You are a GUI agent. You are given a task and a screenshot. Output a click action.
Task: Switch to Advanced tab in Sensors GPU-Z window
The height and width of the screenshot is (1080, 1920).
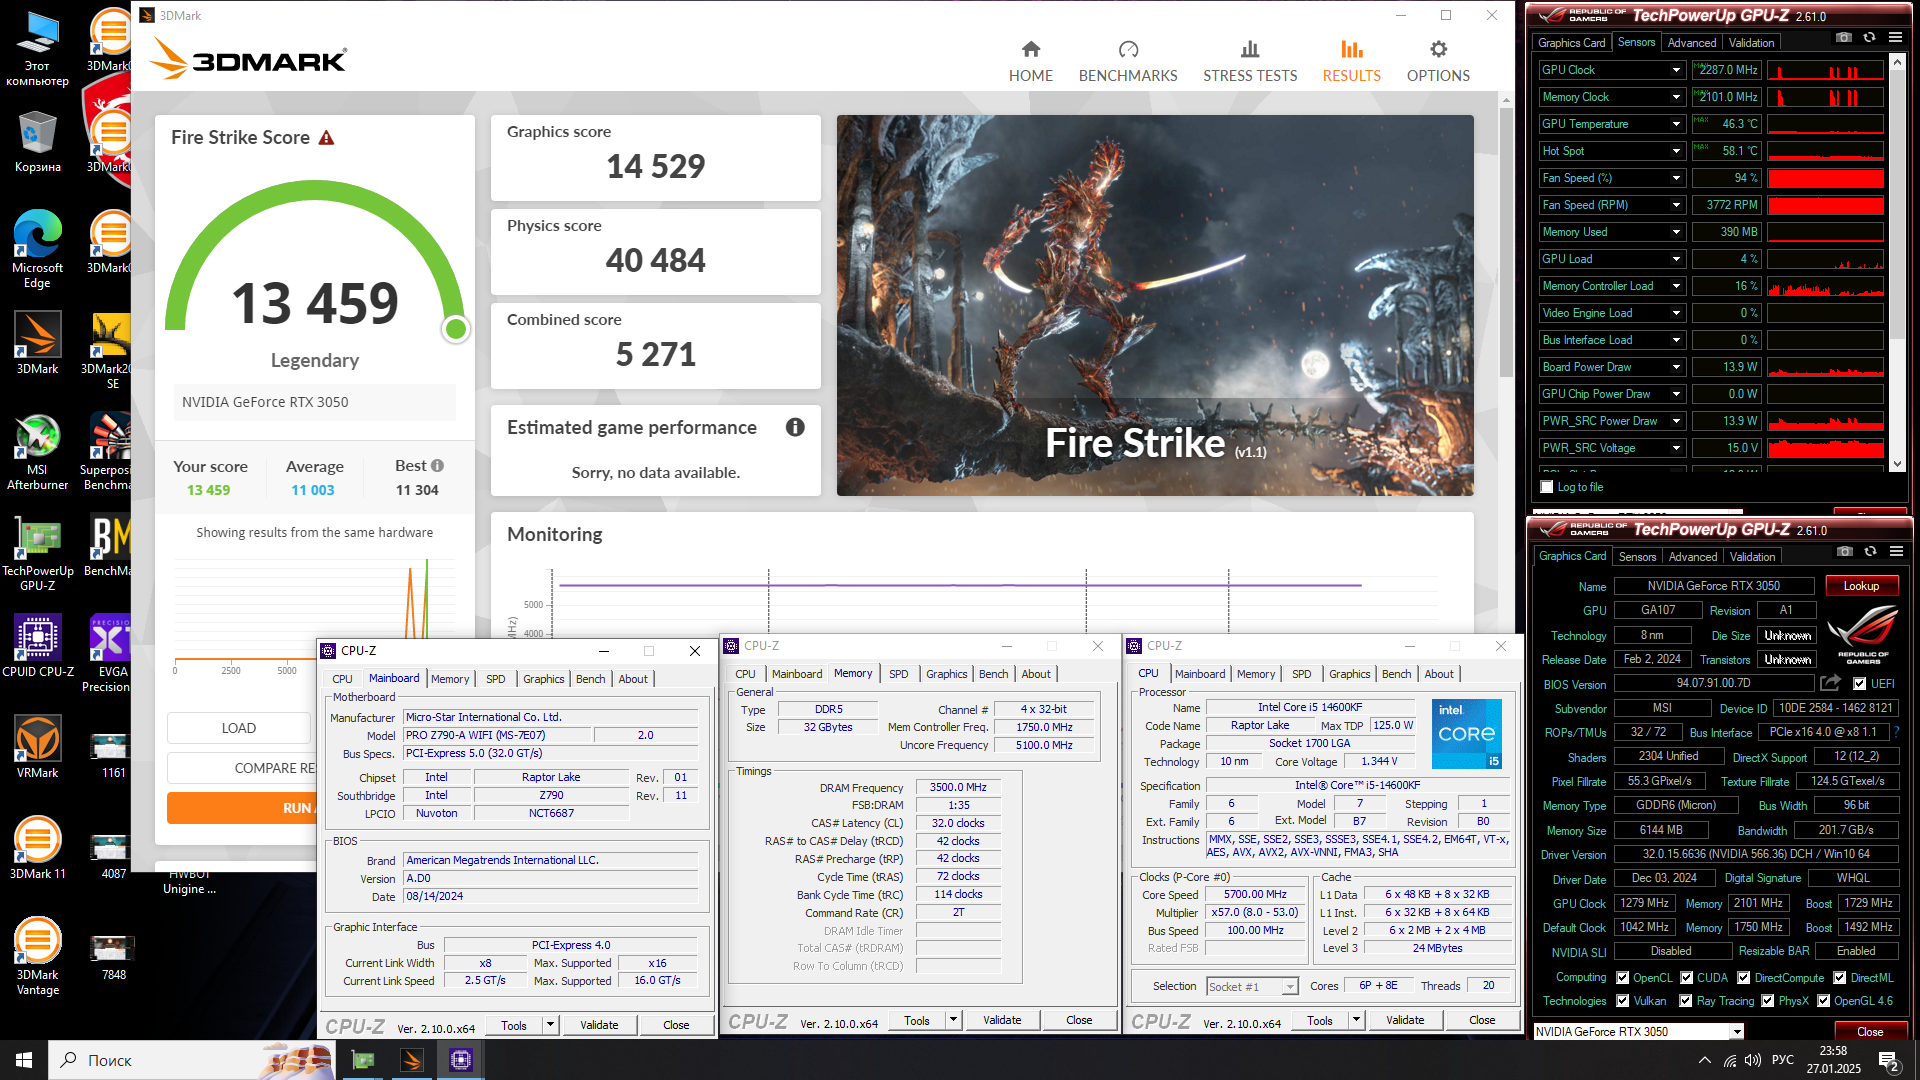(x=1692, y=43)
